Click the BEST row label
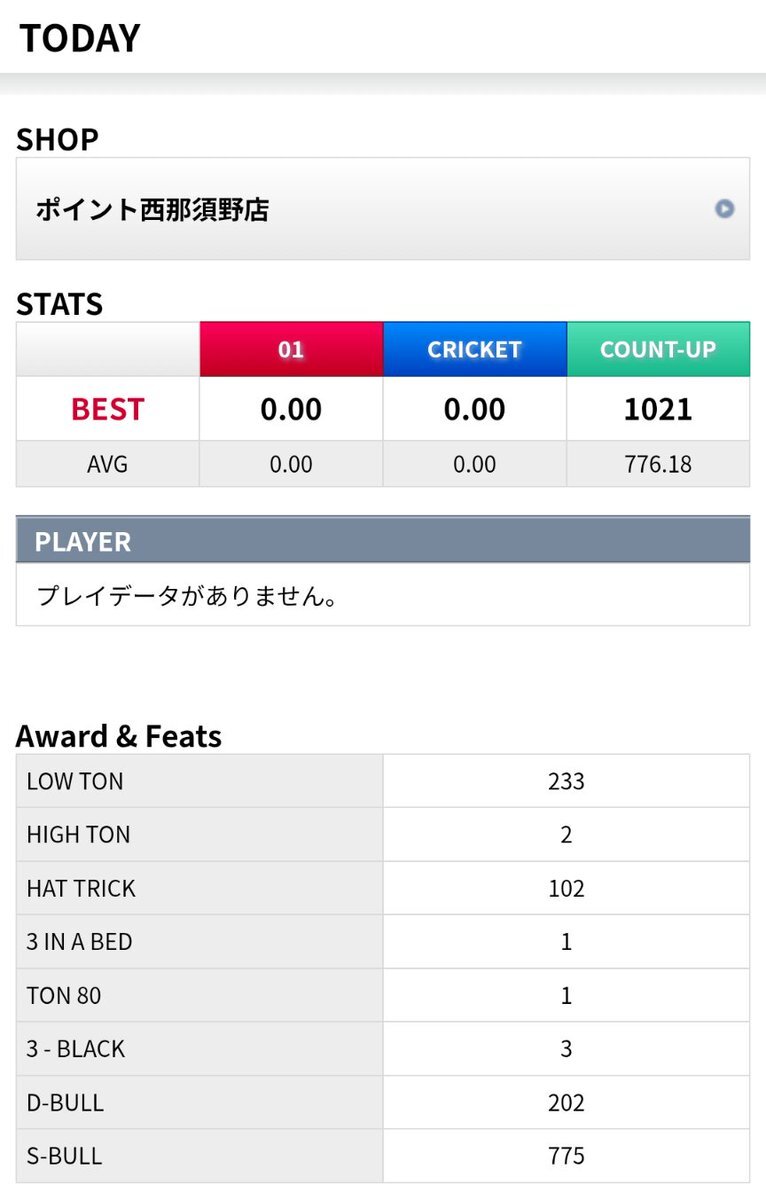This screenshot has height=1200, width=766. 107,409
